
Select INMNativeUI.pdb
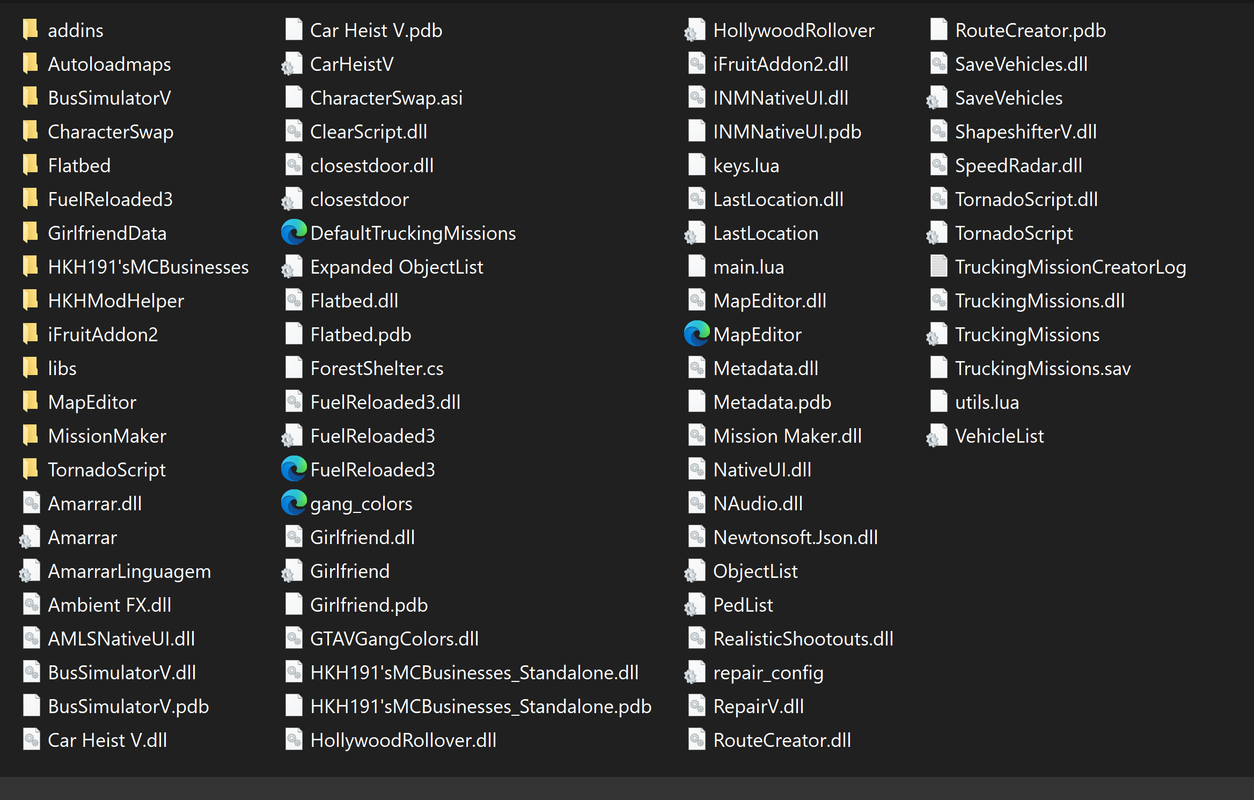coord(774,132)
